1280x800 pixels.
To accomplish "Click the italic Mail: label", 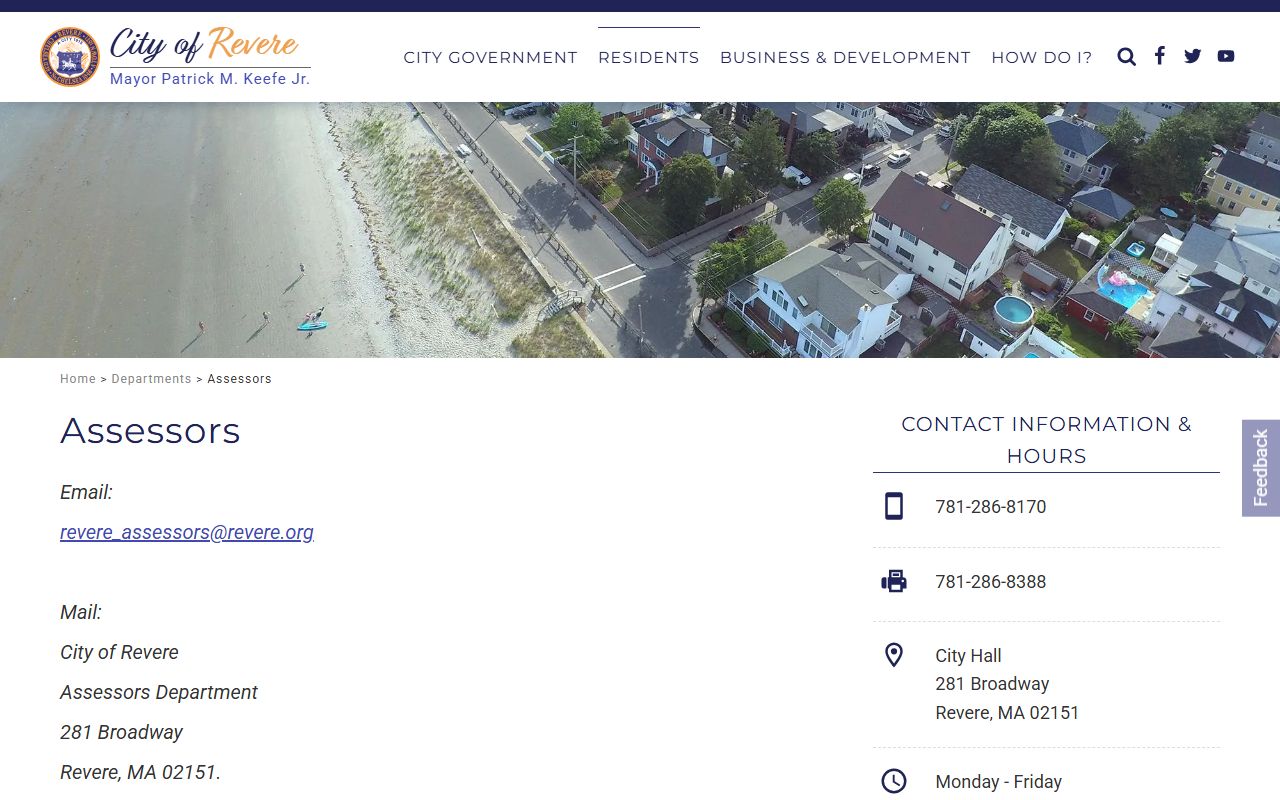I will coord(81,612).
